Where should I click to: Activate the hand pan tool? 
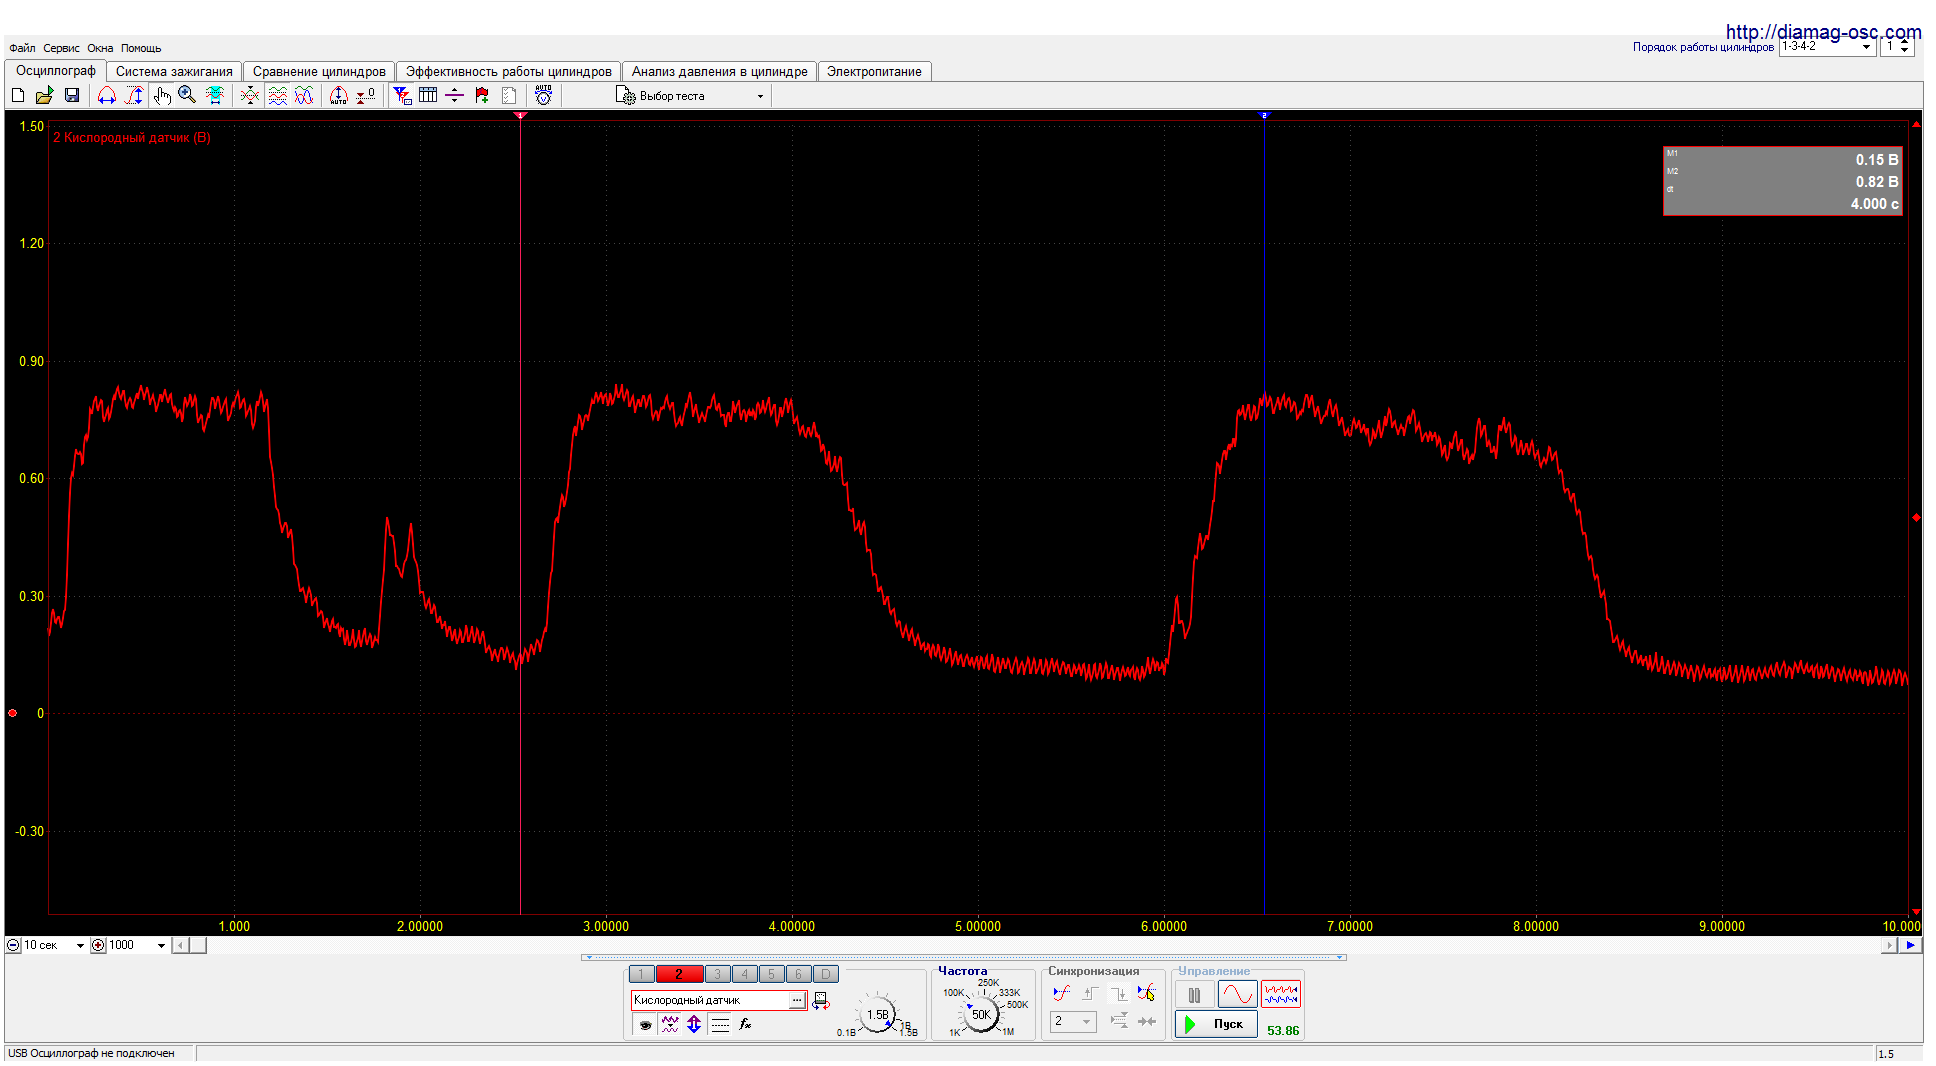162,95
